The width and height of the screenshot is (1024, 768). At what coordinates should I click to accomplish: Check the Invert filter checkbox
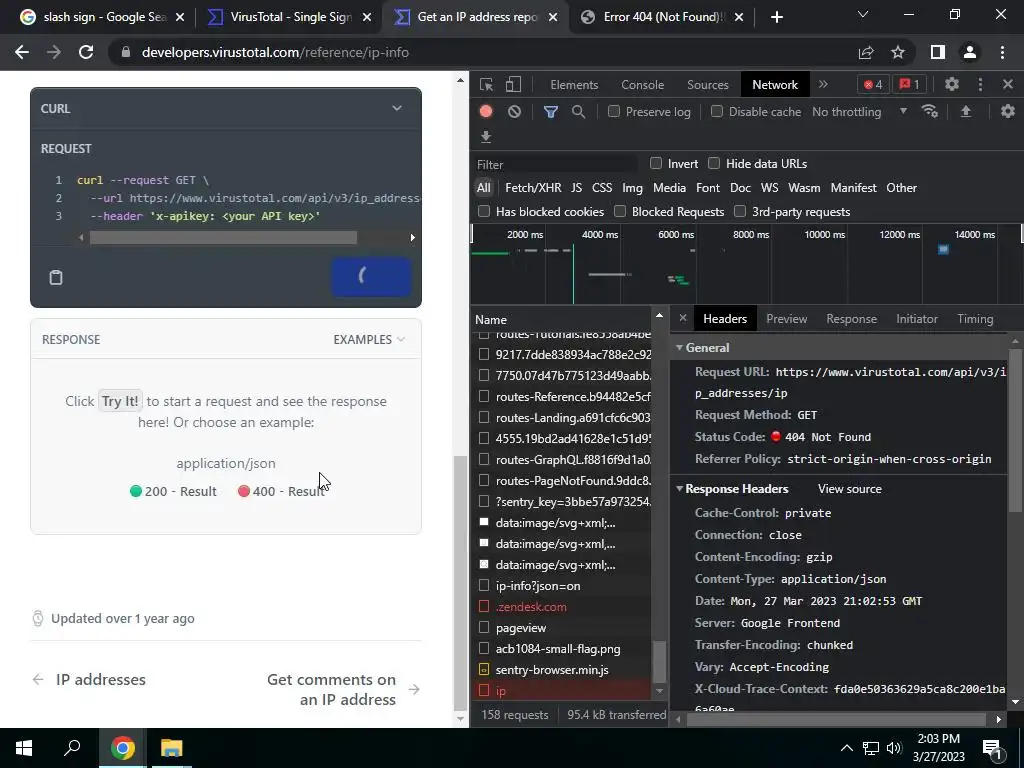[x=656, y=163]
